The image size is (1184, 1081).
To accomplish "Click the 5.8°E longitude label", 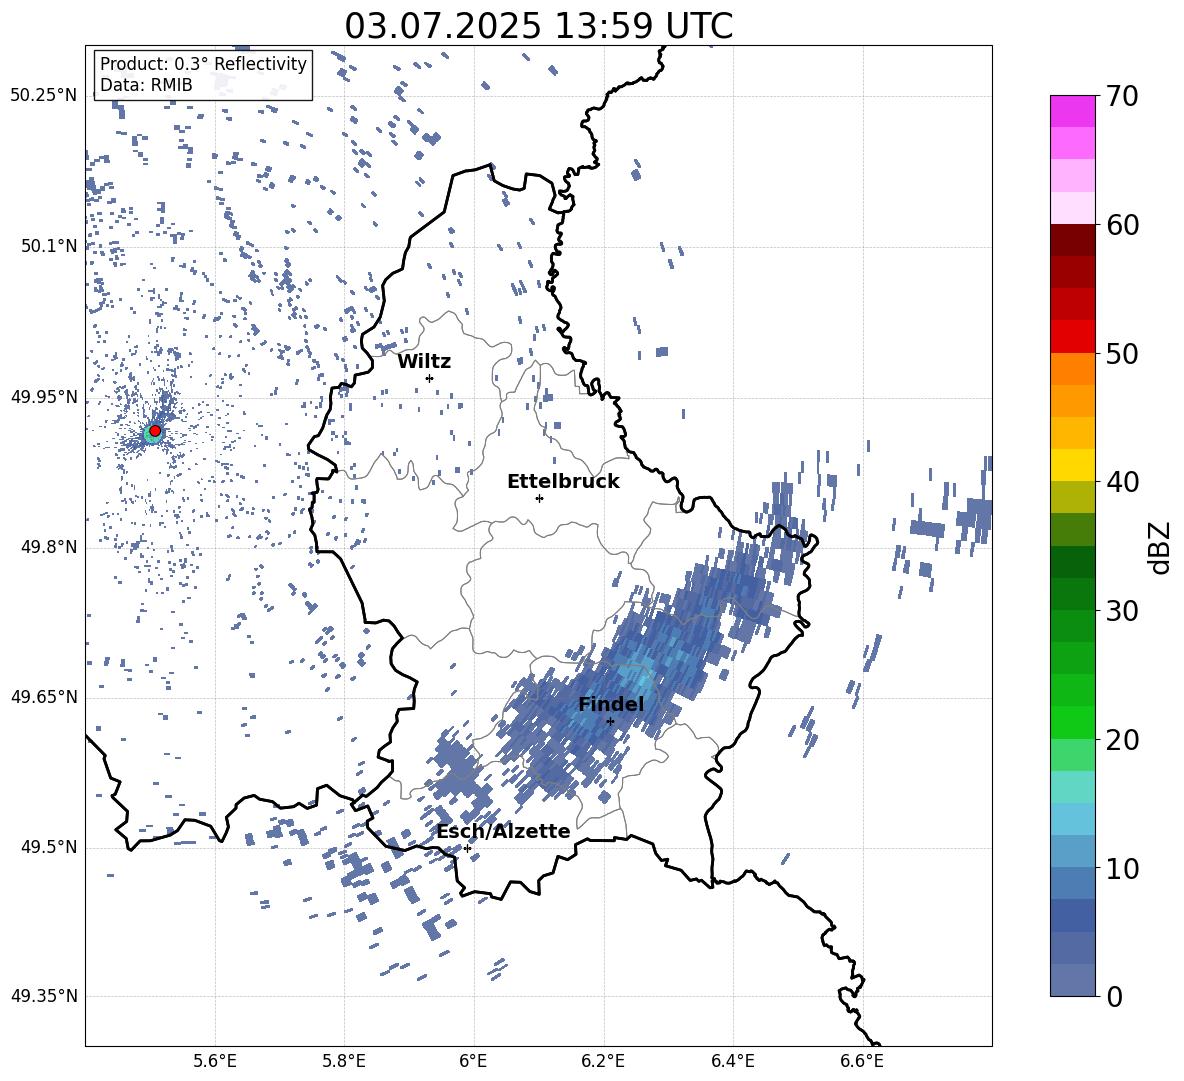I will [x=344, y=1061].
